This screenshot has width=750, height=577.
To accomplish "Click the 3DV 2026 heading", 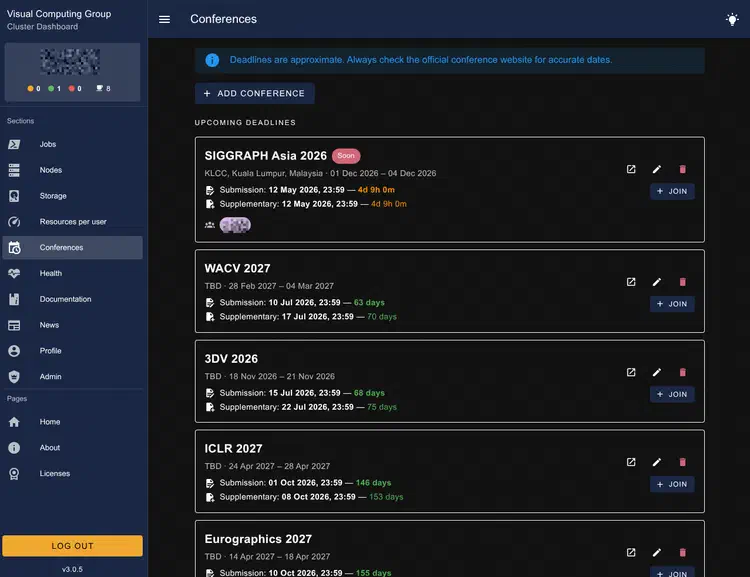I will click(231, 359).
